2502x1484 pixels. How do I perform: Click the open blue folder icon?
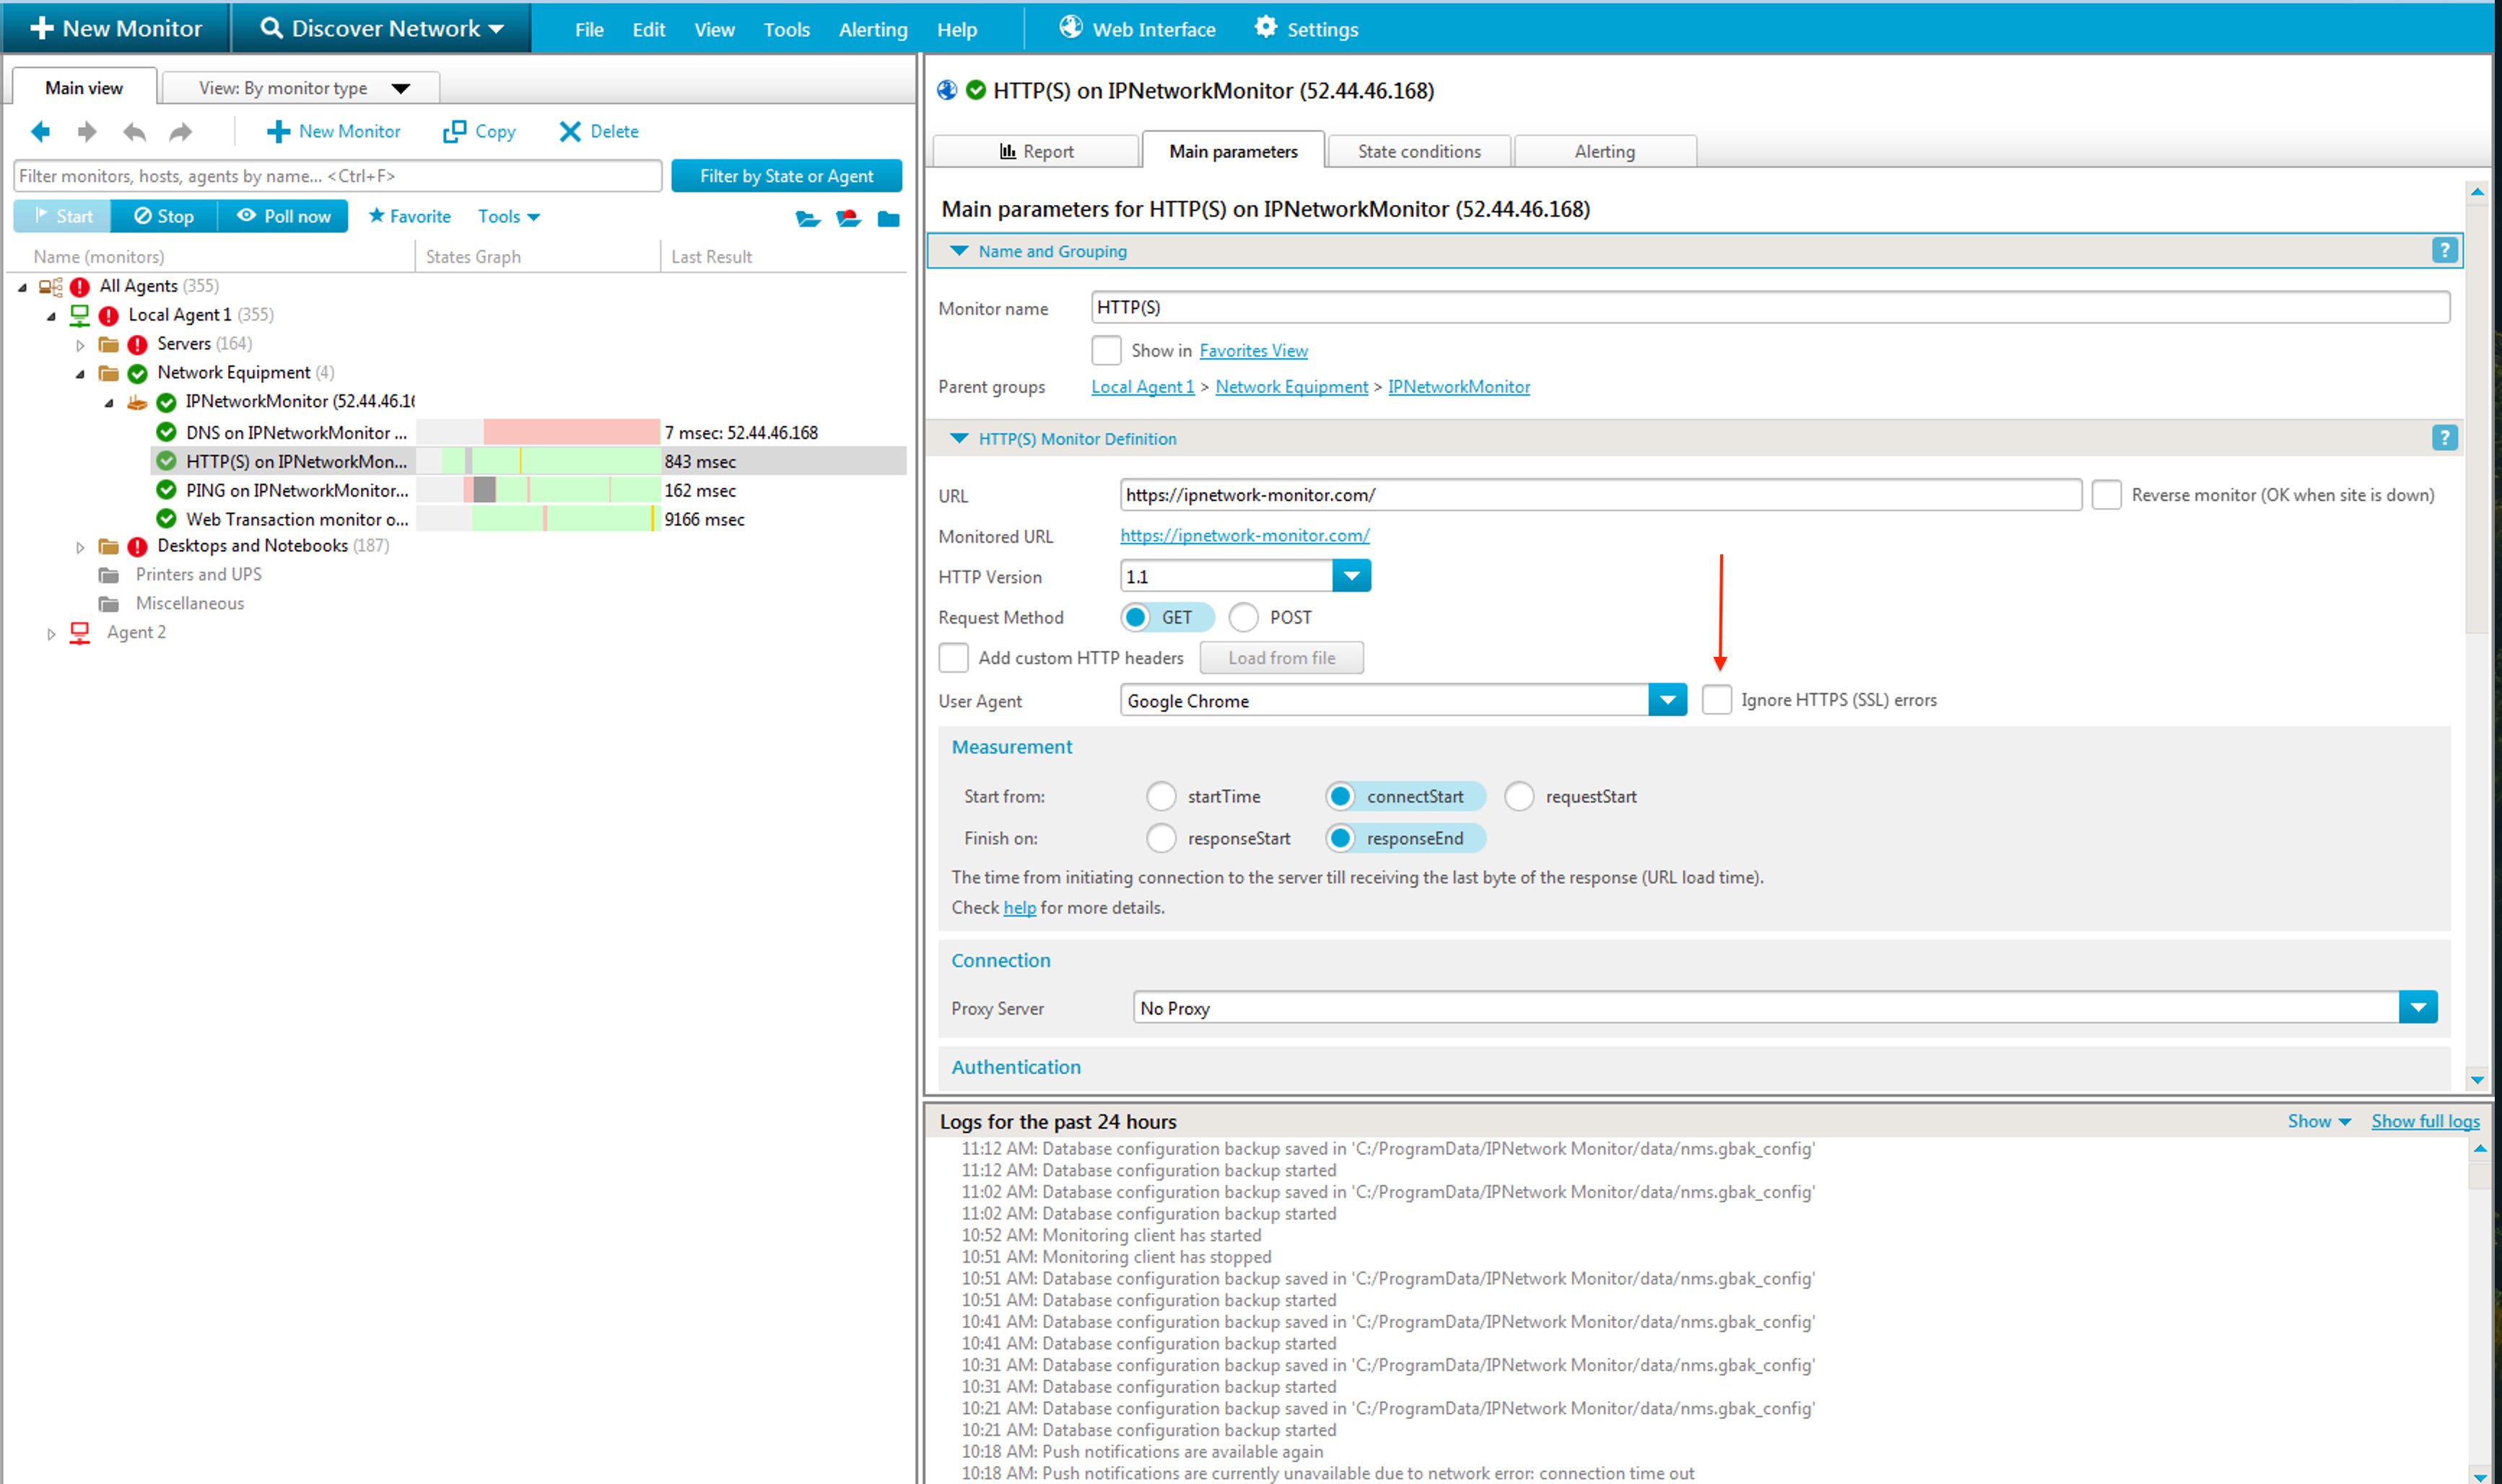(x=808, y=218)
